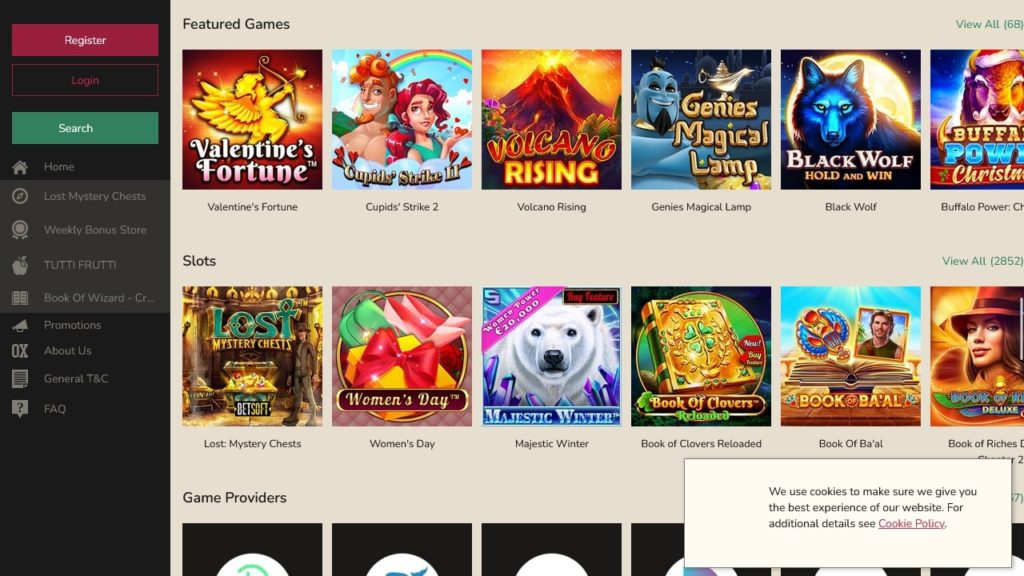Launch Valentine's Fortune game thumbnail
This screenshot has width=1024, height=576.
[252, 120]
